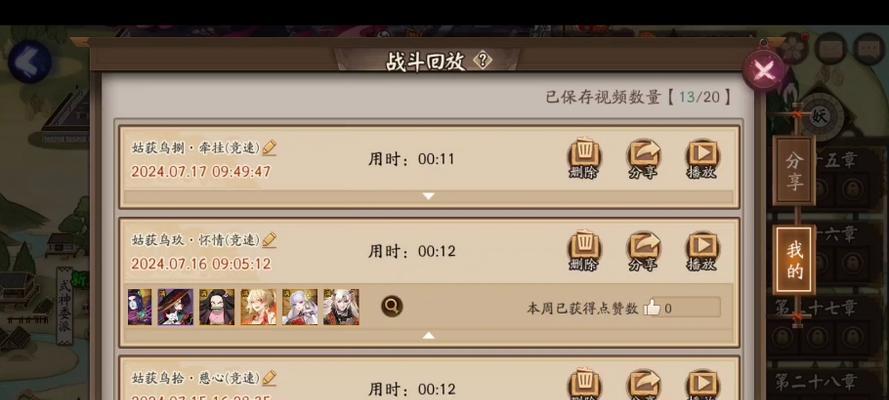The image size is (889, 400).
Task: Collapse the 姑获鸟玖·怀情 replay details
Action: pyautogui.click(x=429, y=335)
